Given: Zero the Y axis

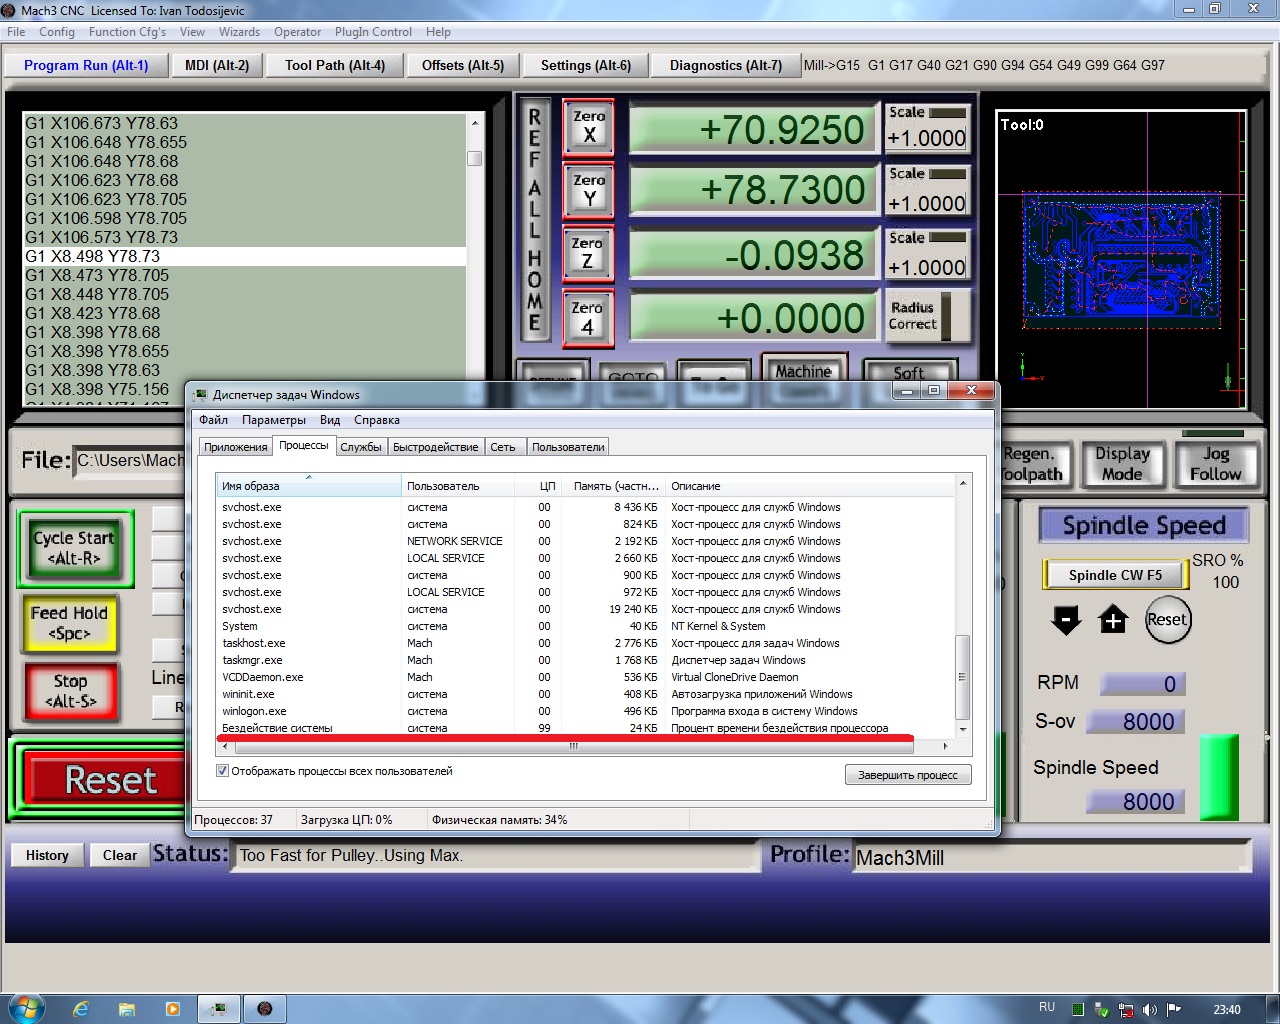Looking at the screenshot, I should tap(589, 190).
